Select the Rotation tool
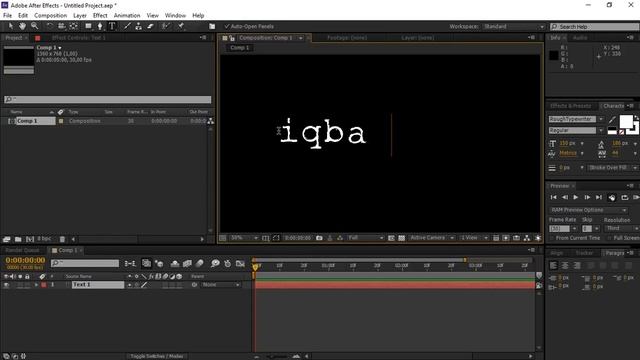The height and width of the screenshot is (360, 640). pyautogui.click(x=49, y=26)
